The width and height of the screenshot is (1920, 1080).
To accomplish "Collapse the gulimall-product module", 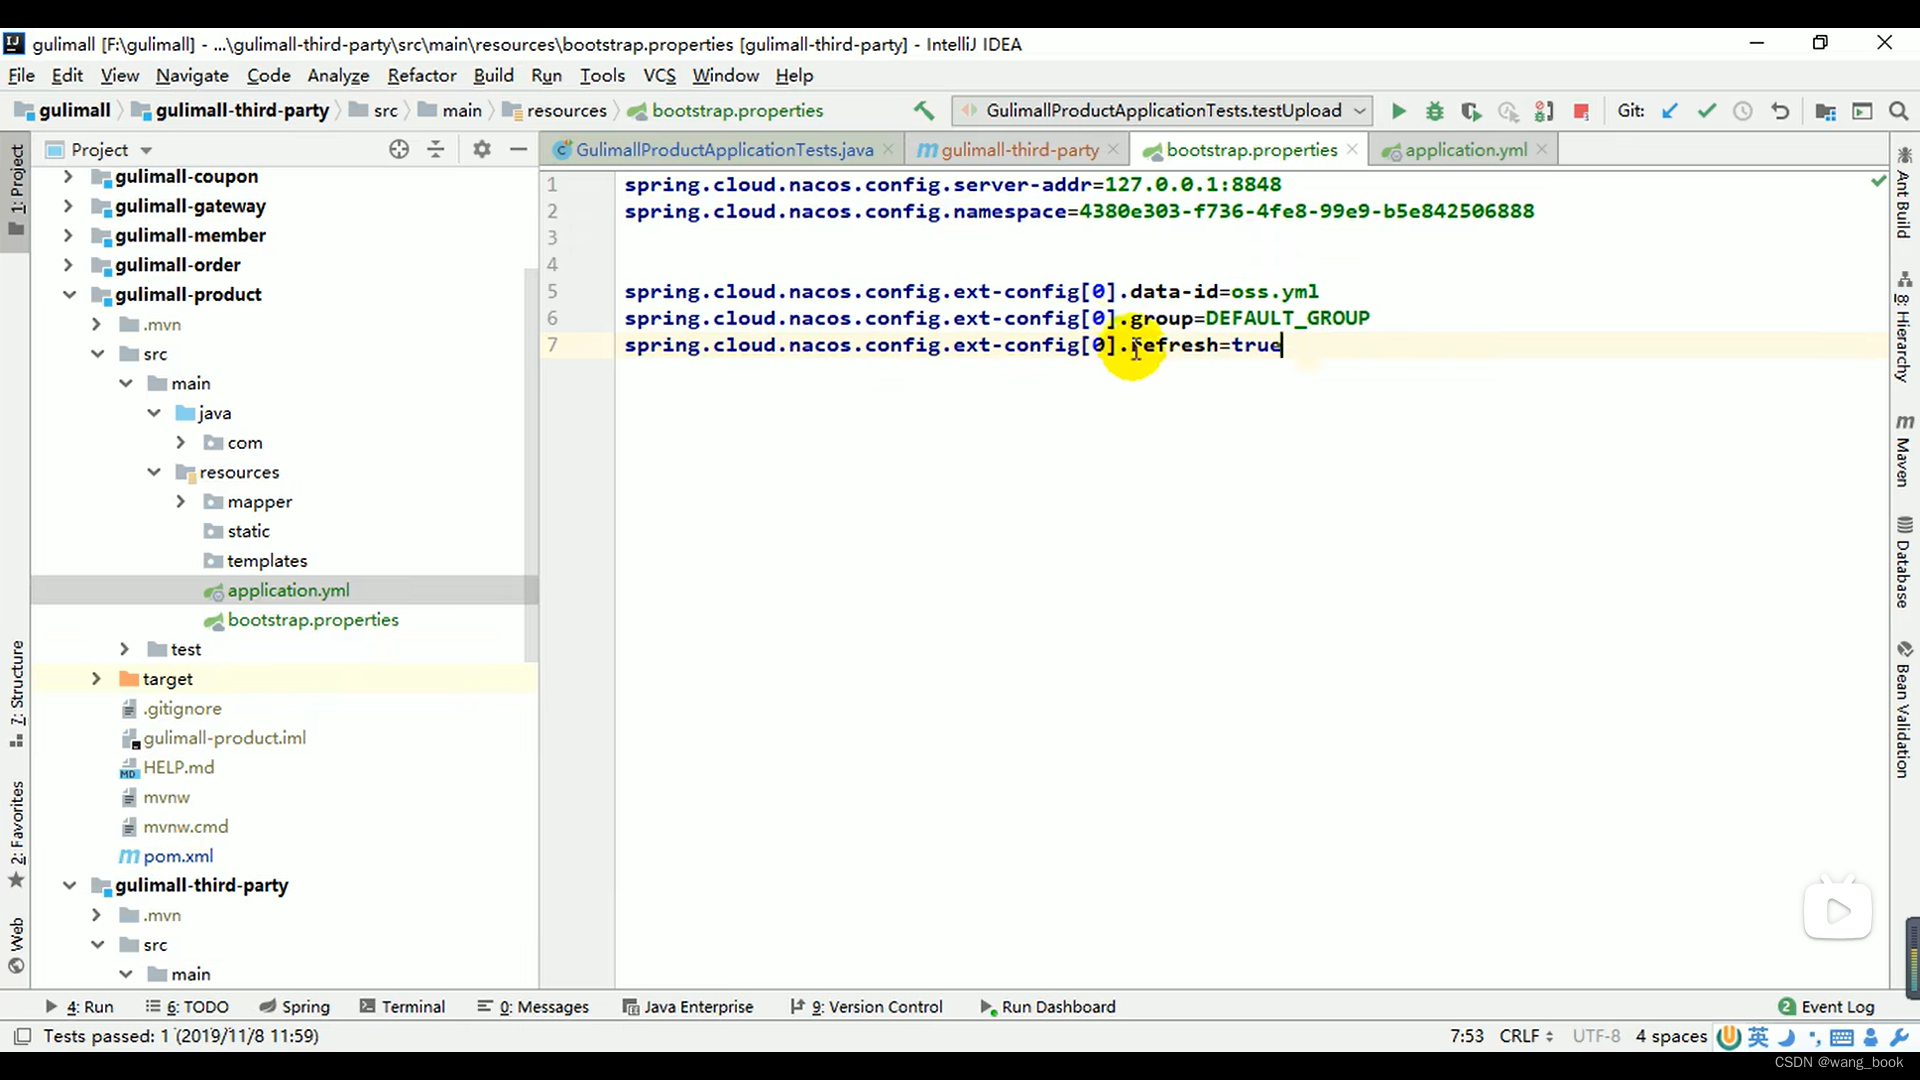I will (x=69, y=295).
